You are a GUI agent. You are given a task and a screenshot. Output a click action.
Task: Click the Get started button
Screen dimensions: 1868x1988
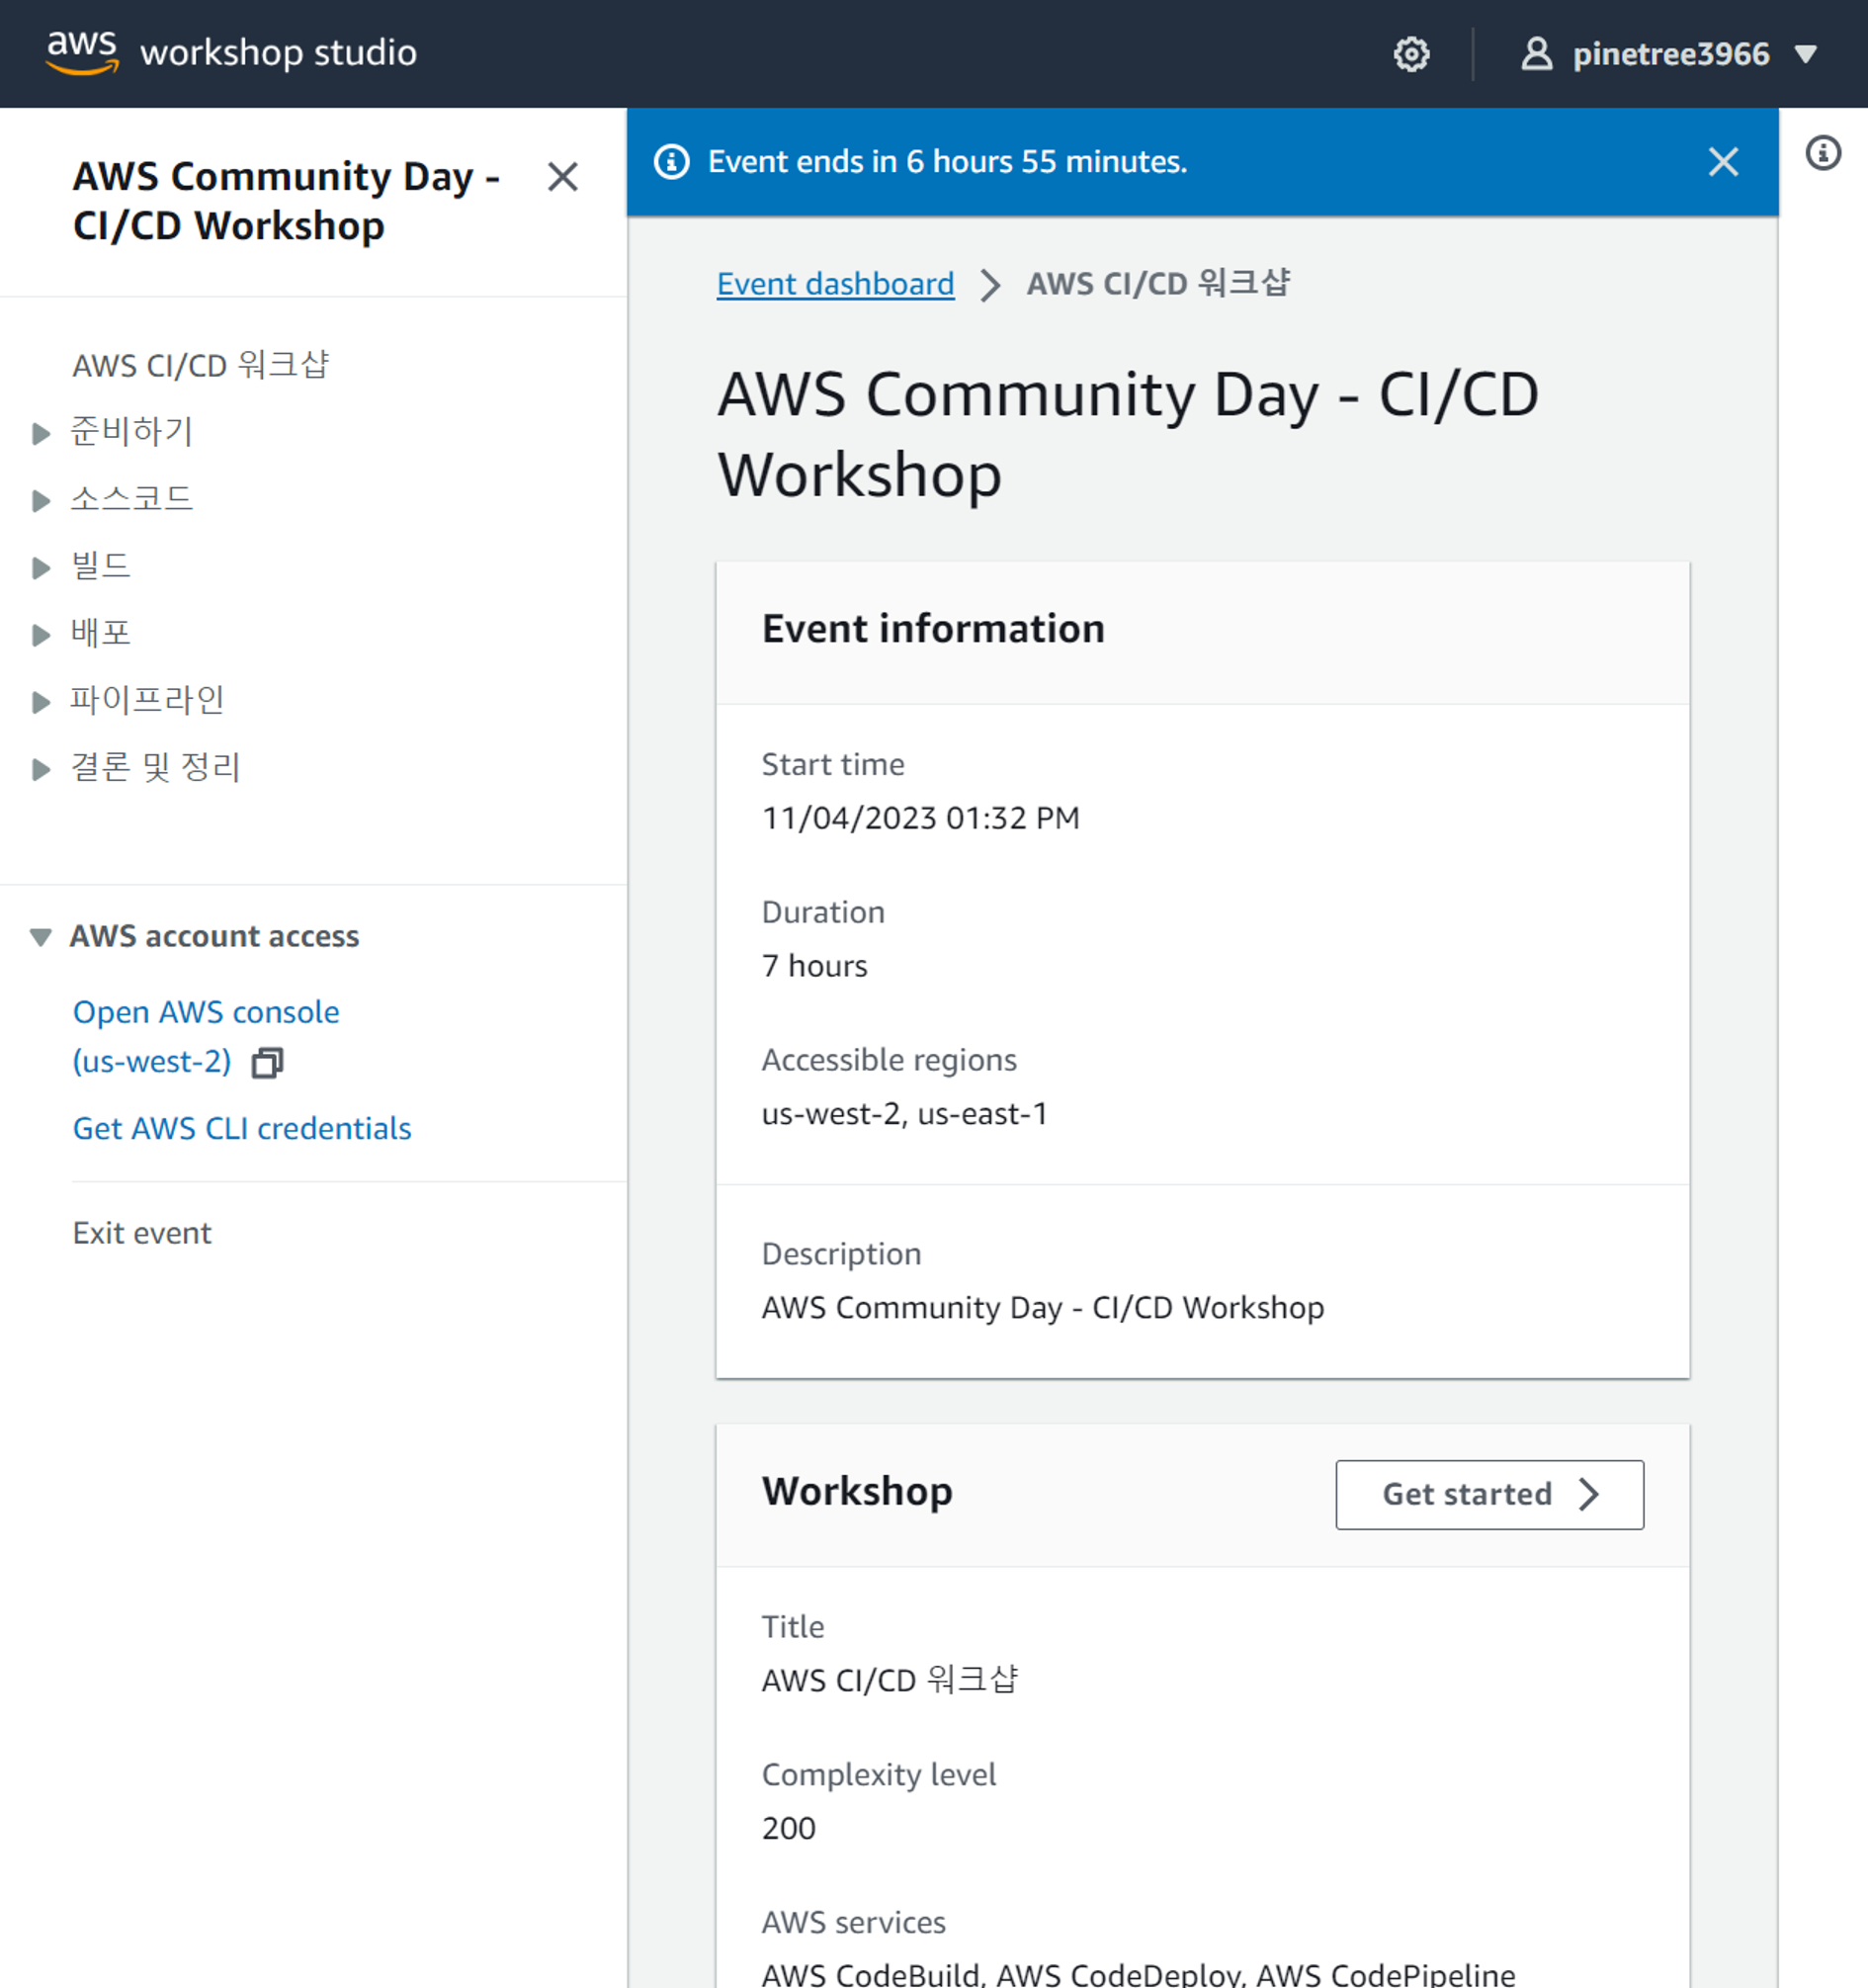1489,1494
